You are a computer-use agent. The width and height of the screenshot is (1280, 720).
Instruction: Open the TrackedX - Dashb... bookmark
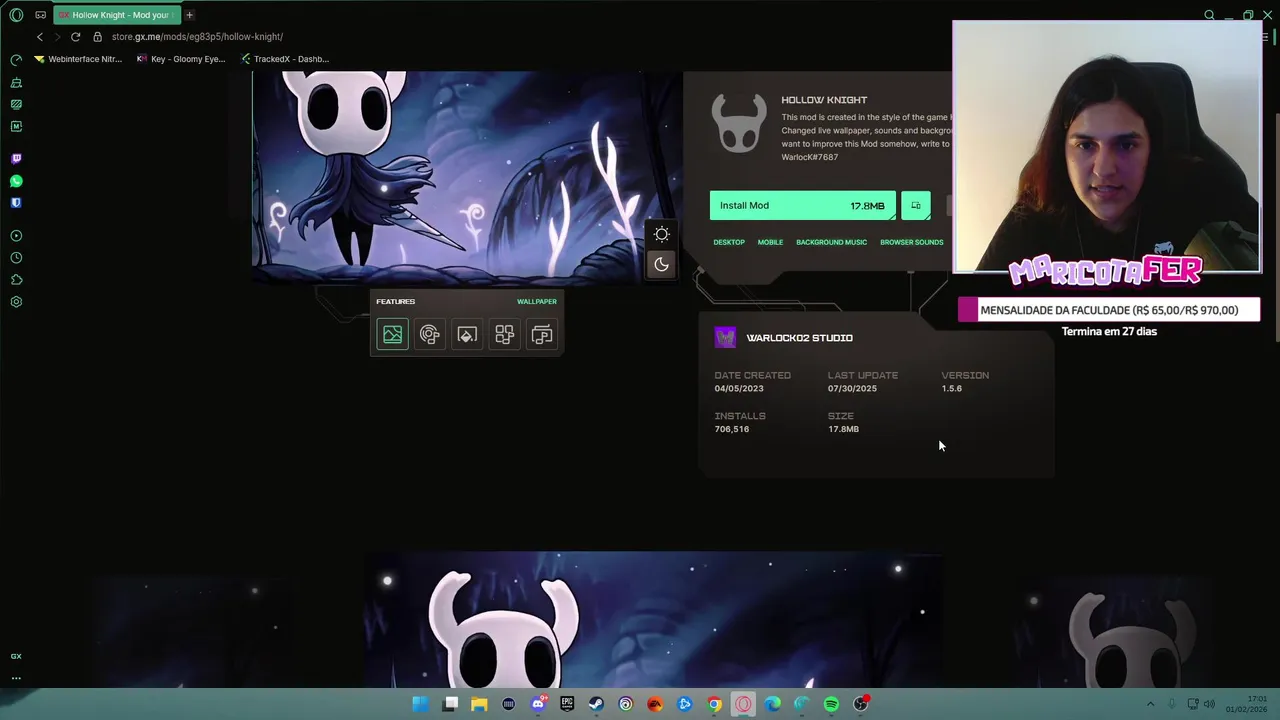[x=285, y=59]
